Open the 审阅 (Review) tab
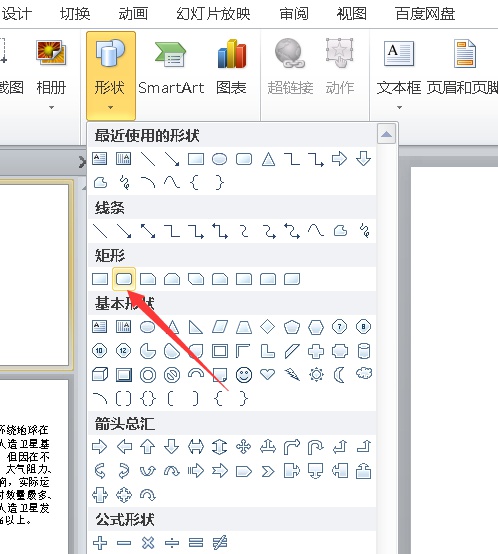The width and height of the screenshot is (498, 554). [294, 14]
